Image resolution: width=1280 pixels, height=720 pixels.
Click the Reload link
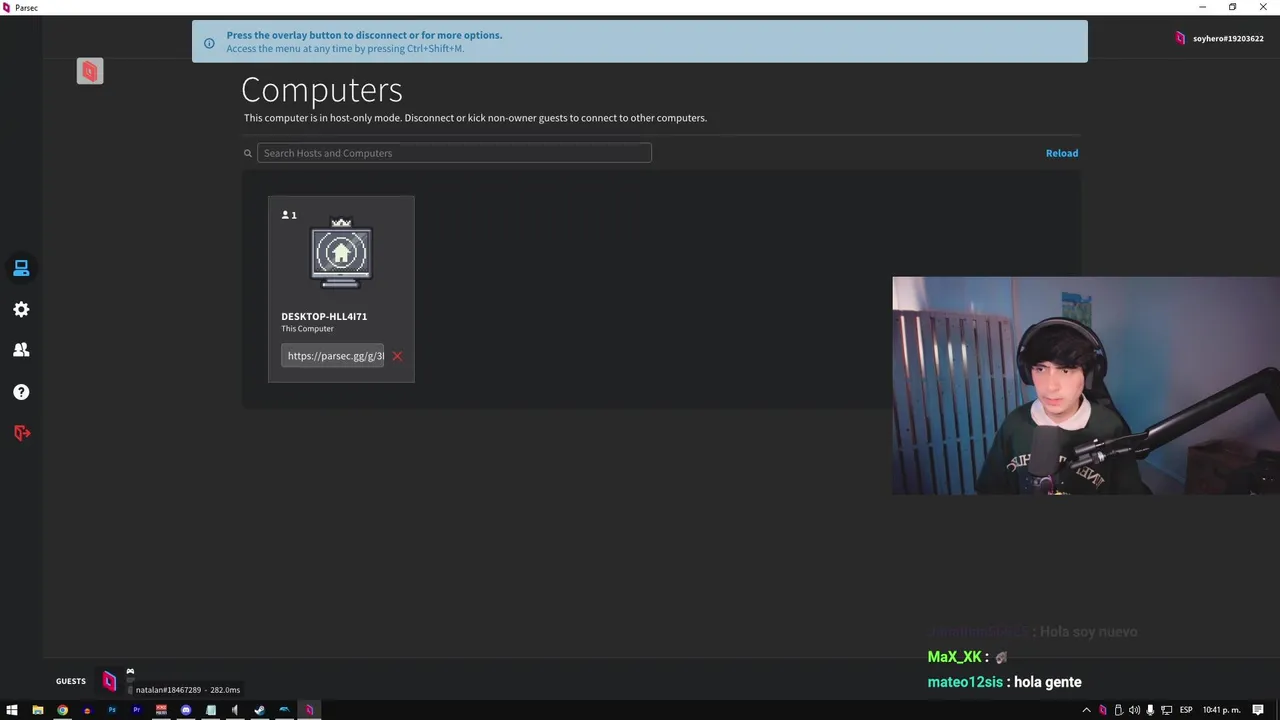(1062, 153)
